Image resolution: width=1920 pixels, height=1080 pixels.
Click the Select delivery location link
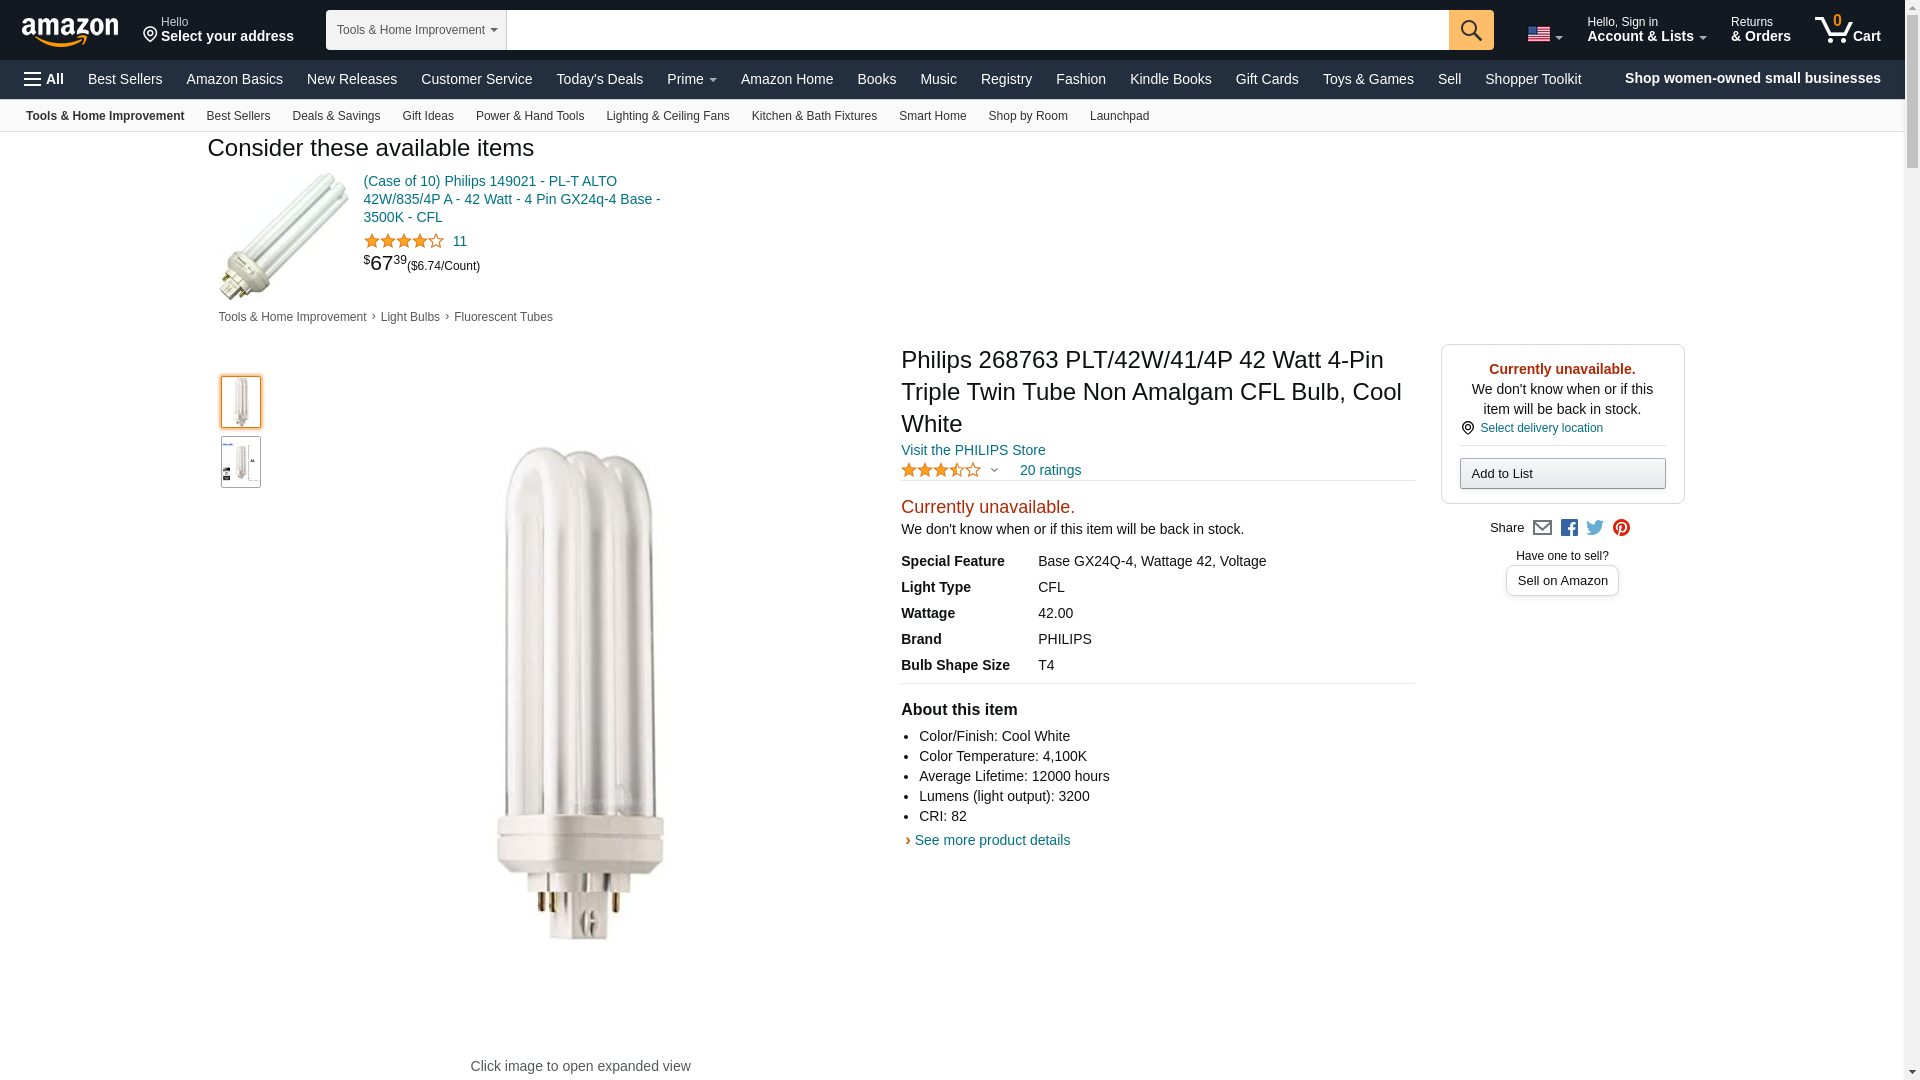tap(1541, 428)
